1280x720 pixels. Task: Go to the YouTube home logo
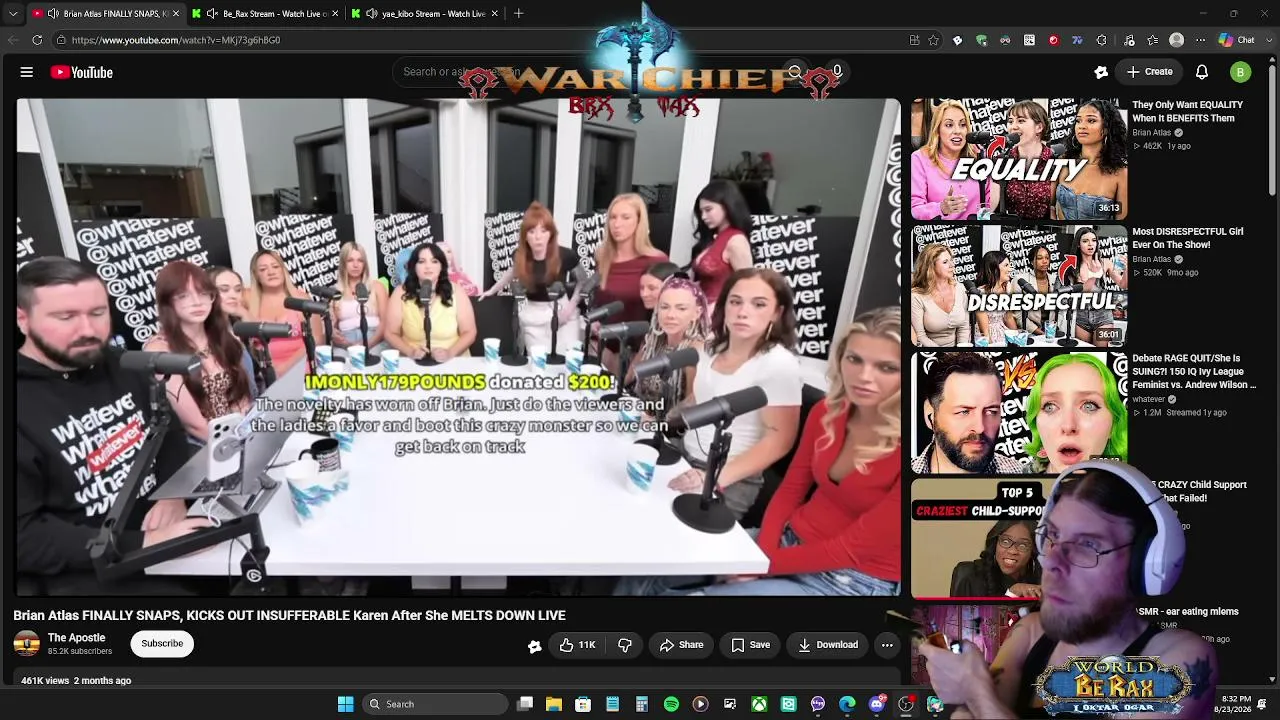point(82,72)
